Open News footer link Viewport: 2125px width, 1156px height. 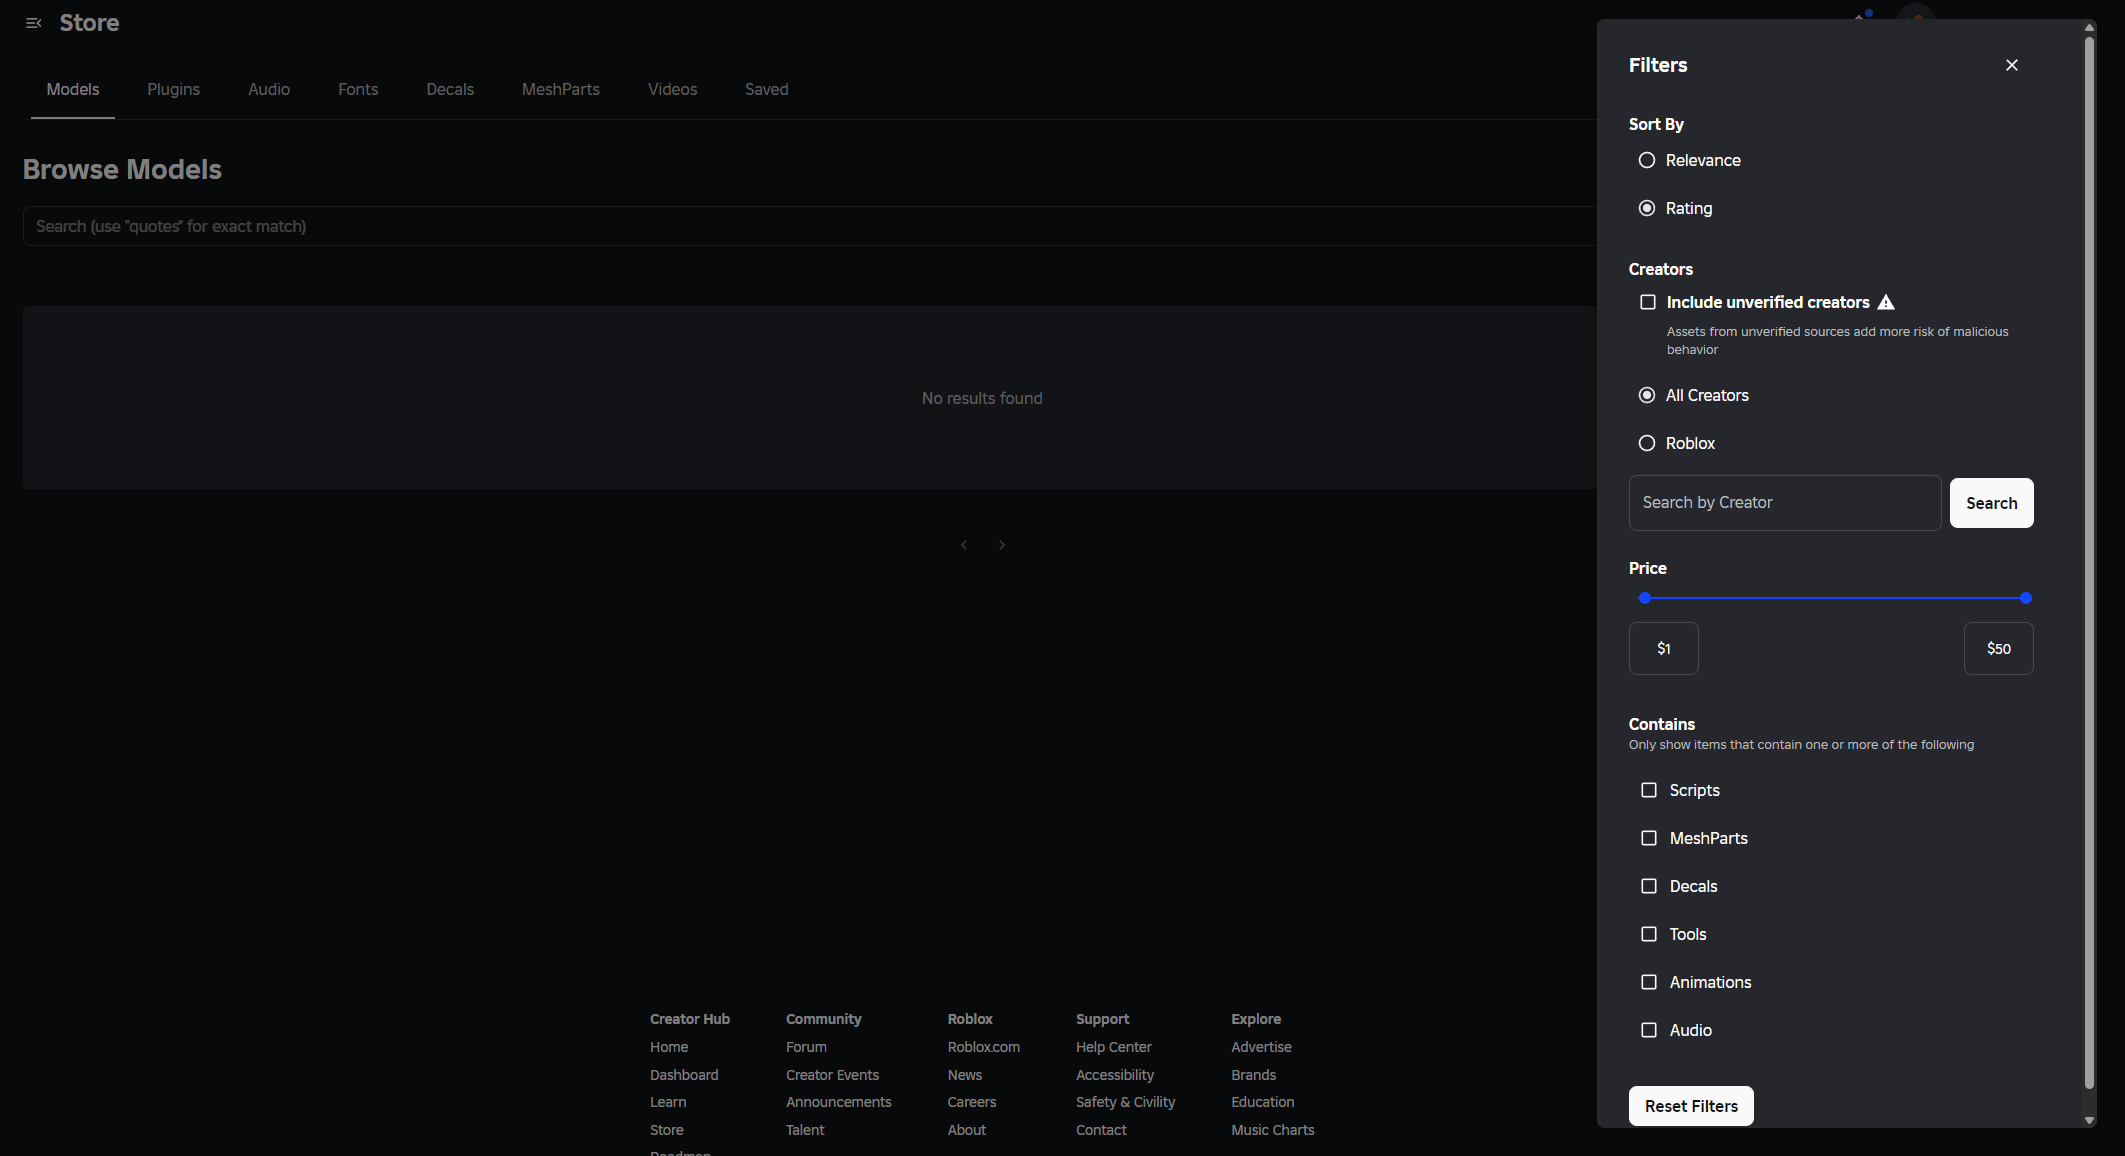pyautogui.click(x=965, y=1075)
